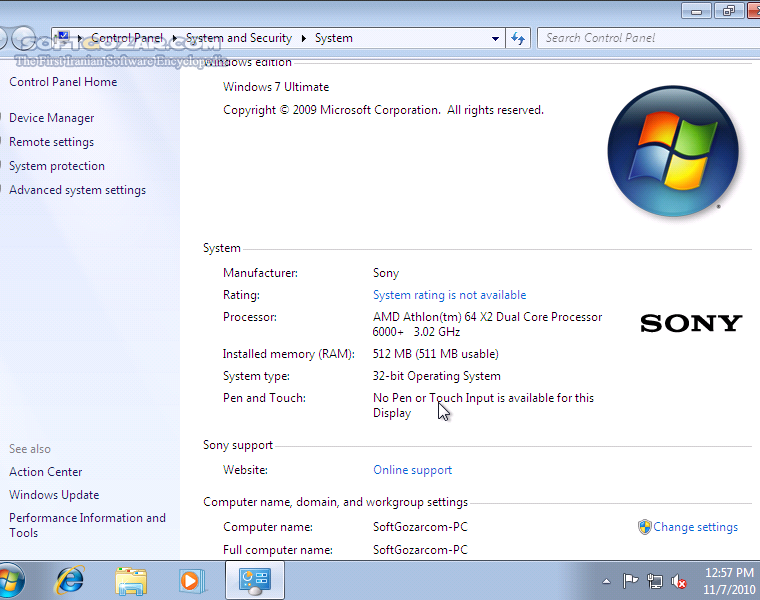Click network tray icon
Viewport: 760px width, 600px height.
point(654,581)
